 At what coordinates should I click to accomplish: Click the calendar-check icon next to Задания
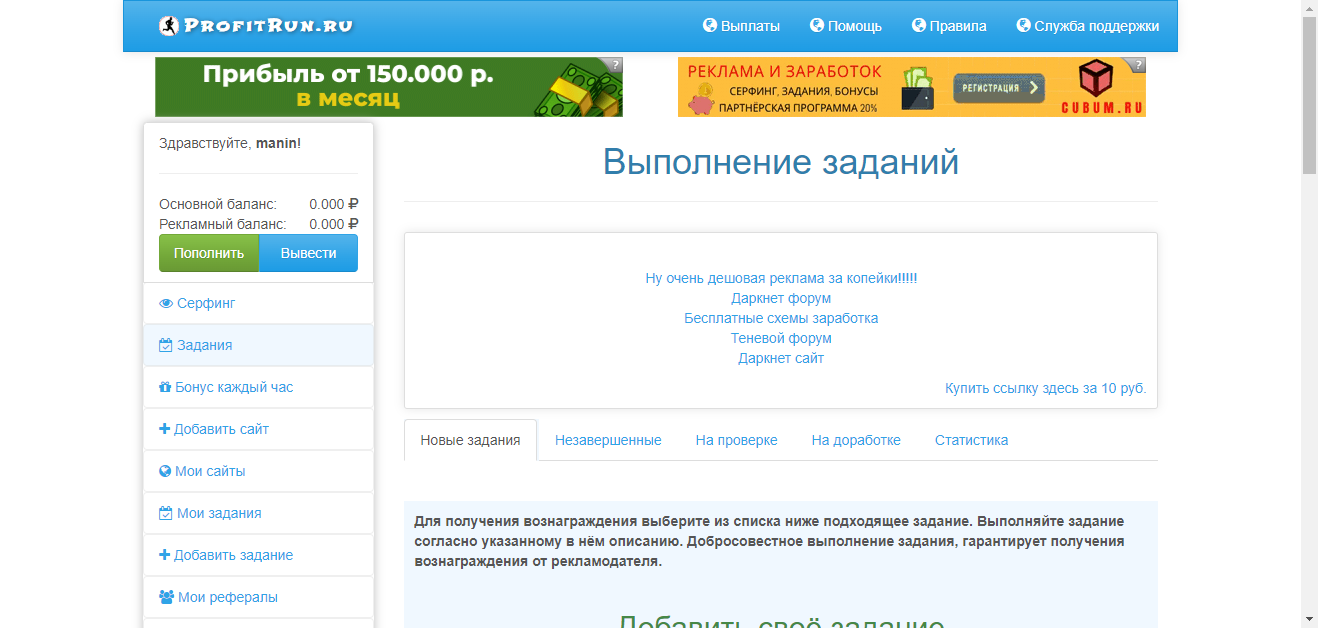pyautogui.click(x=166, y=345)
